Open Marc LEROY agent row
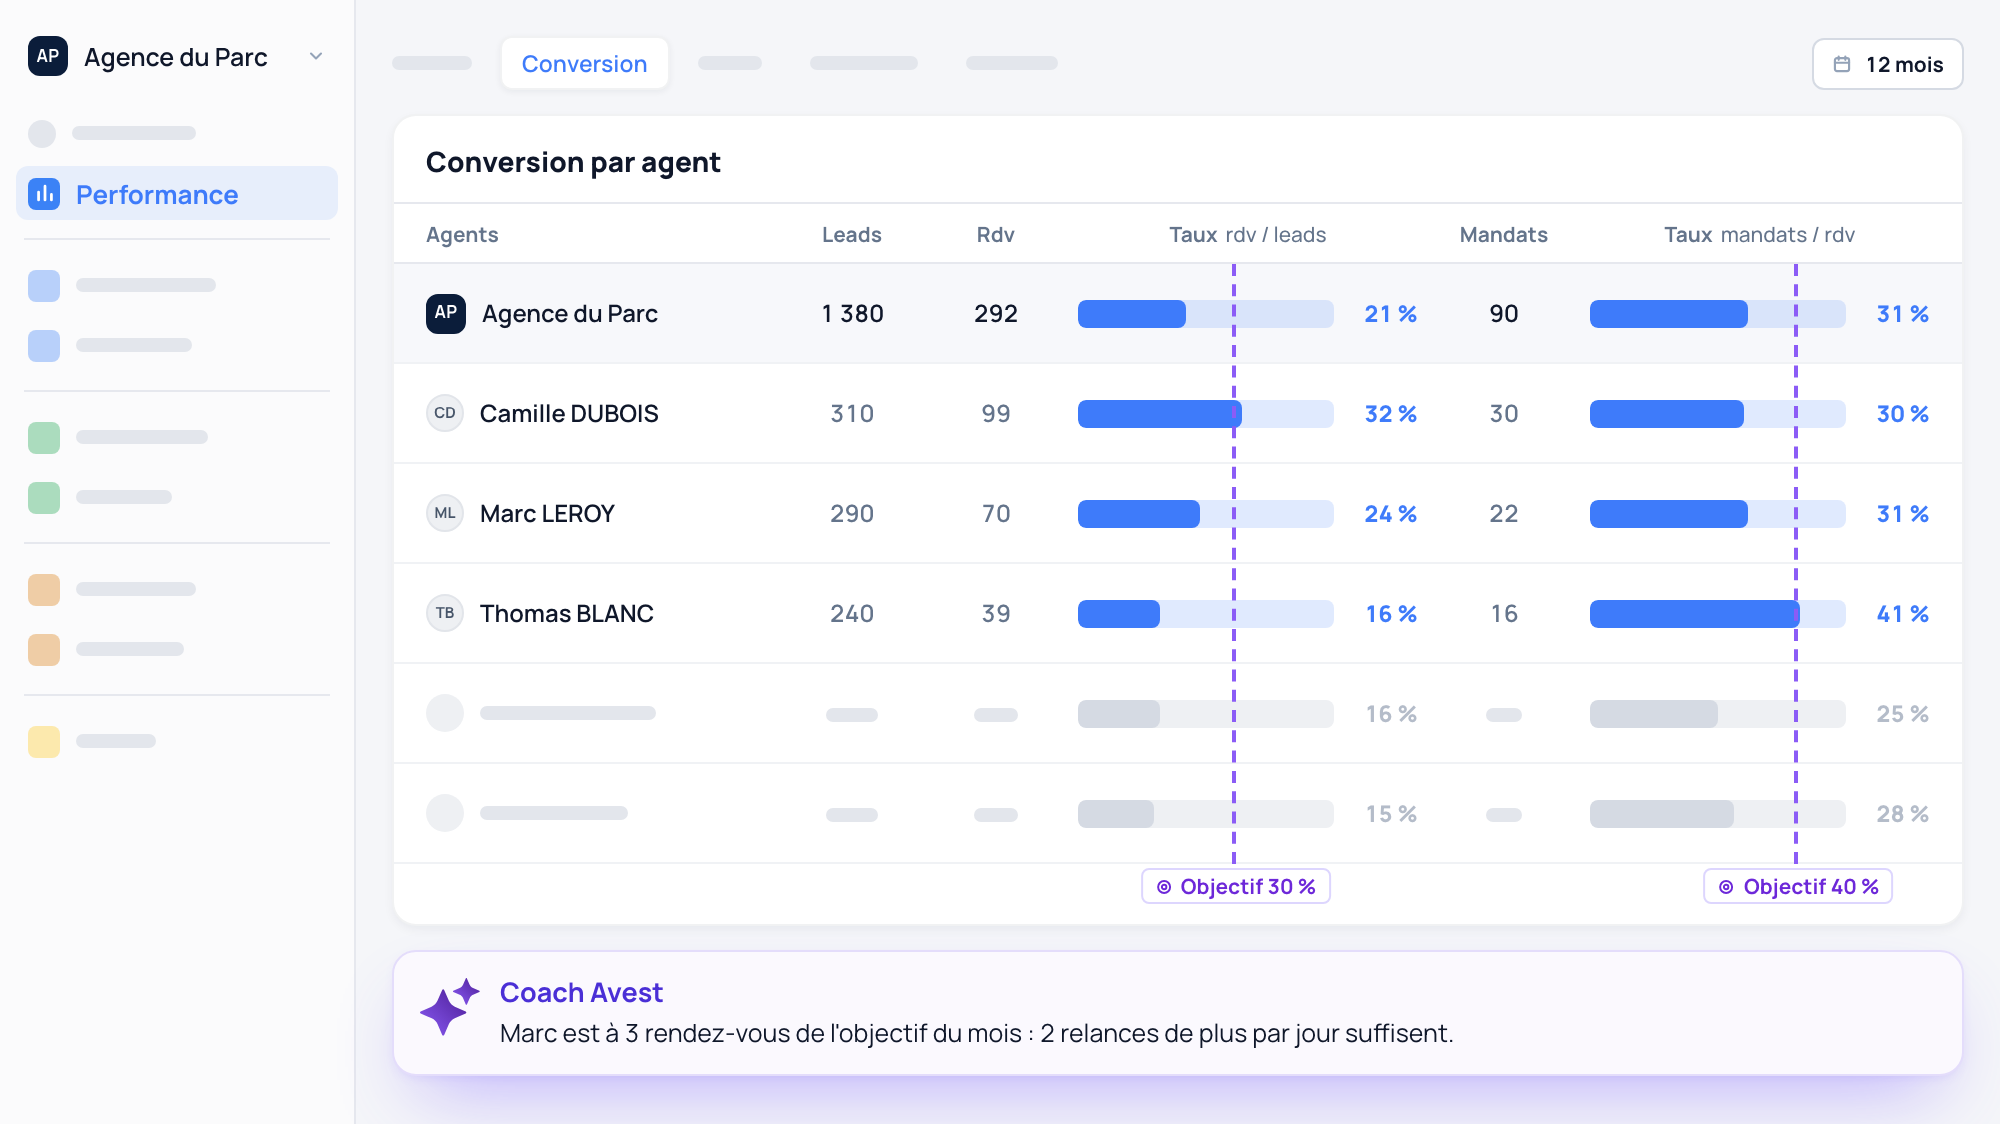 tap(1178, 514)
